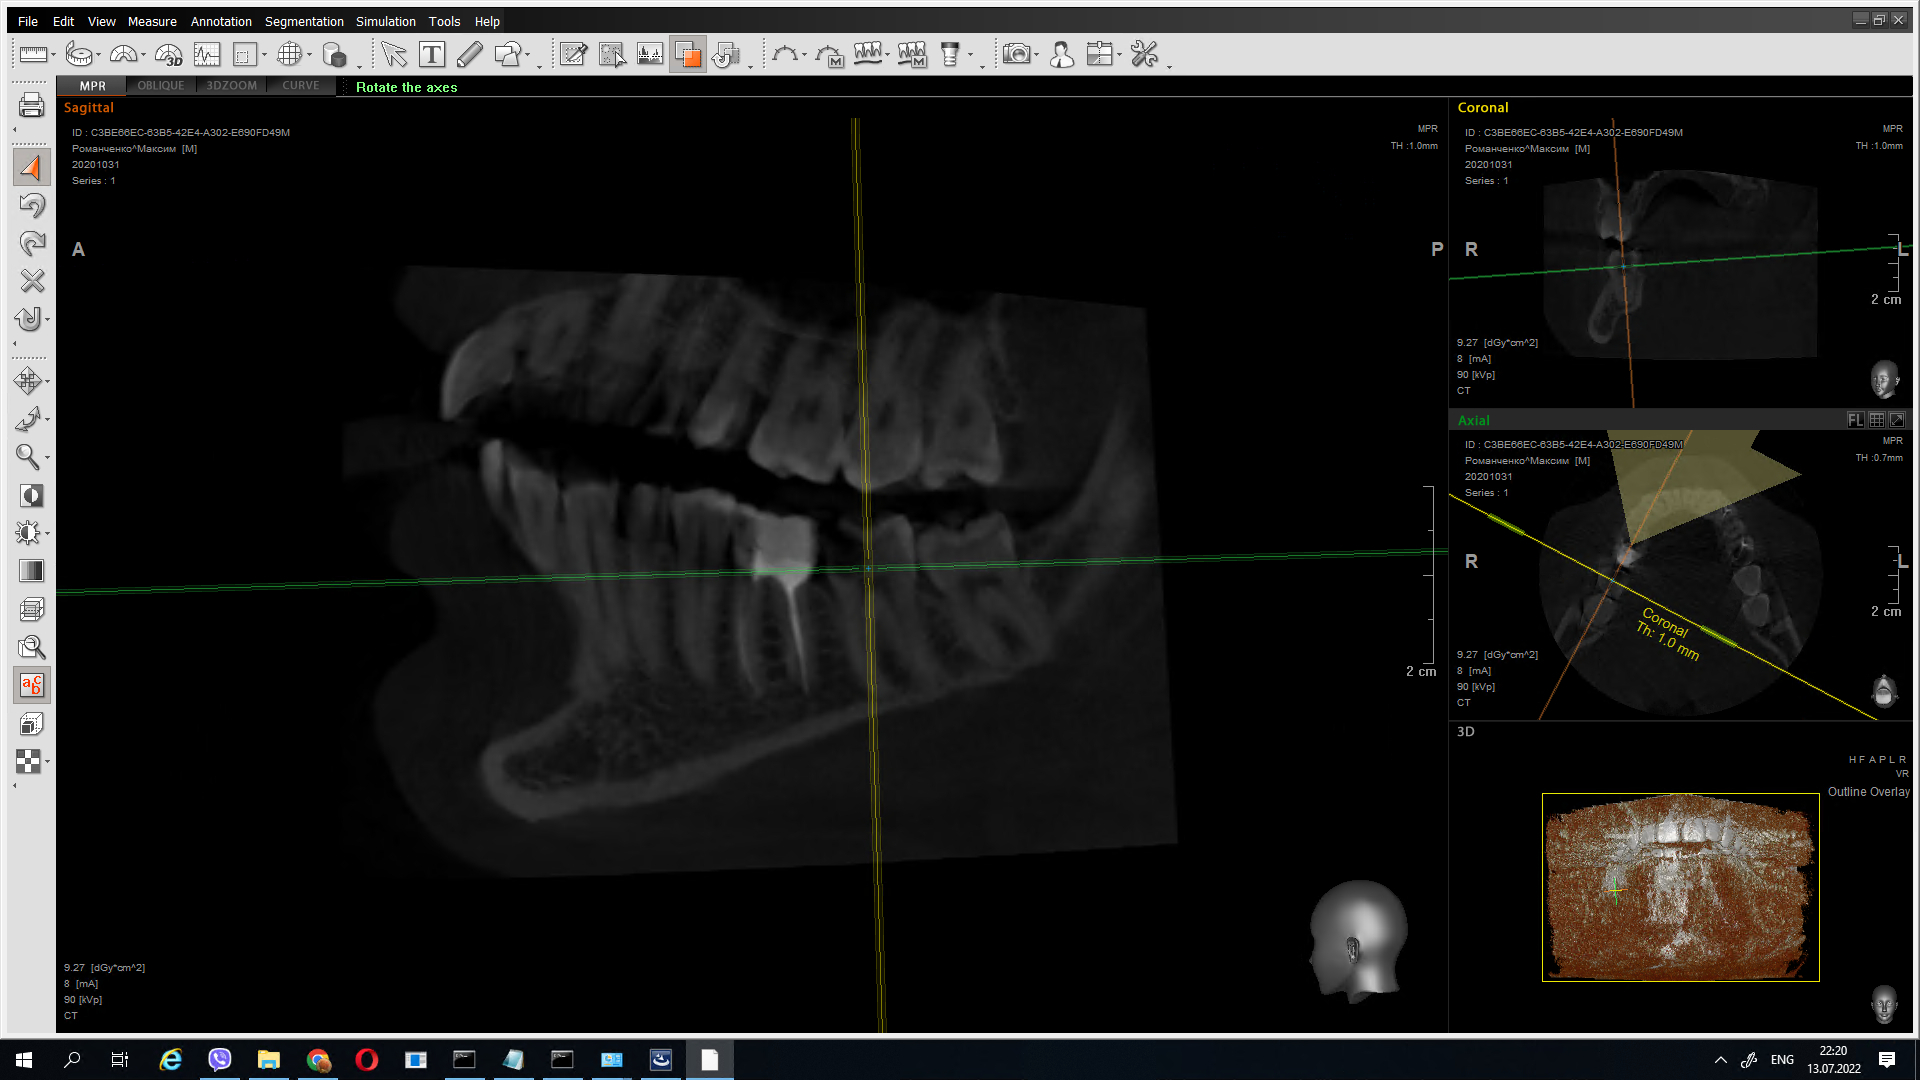Select the pencil draw tool

pyautogui.click(x=469, y=54)
